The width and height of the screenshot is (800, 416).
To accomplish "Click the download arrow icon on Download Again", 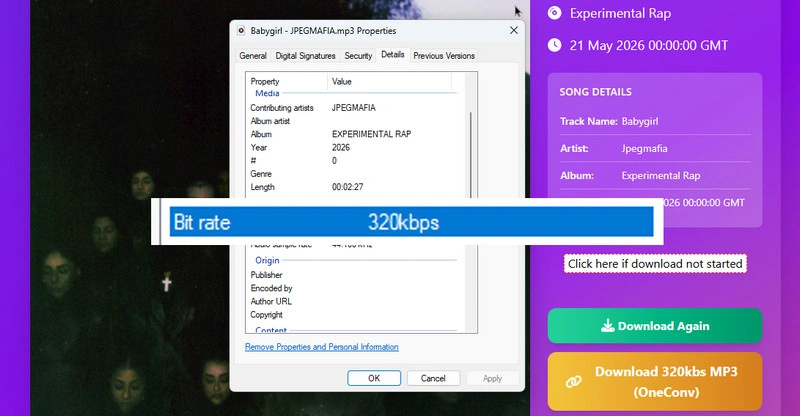I will (x=607, y=326).
